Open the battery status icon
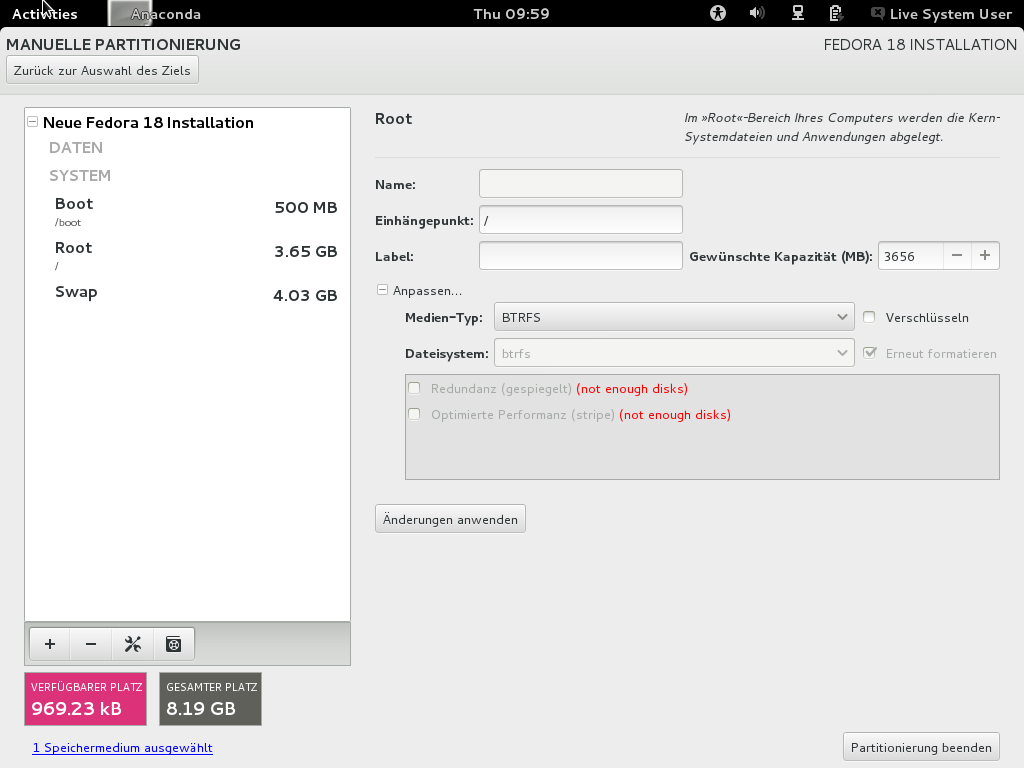Screen dimensions: 1024x768 [836, 13]
